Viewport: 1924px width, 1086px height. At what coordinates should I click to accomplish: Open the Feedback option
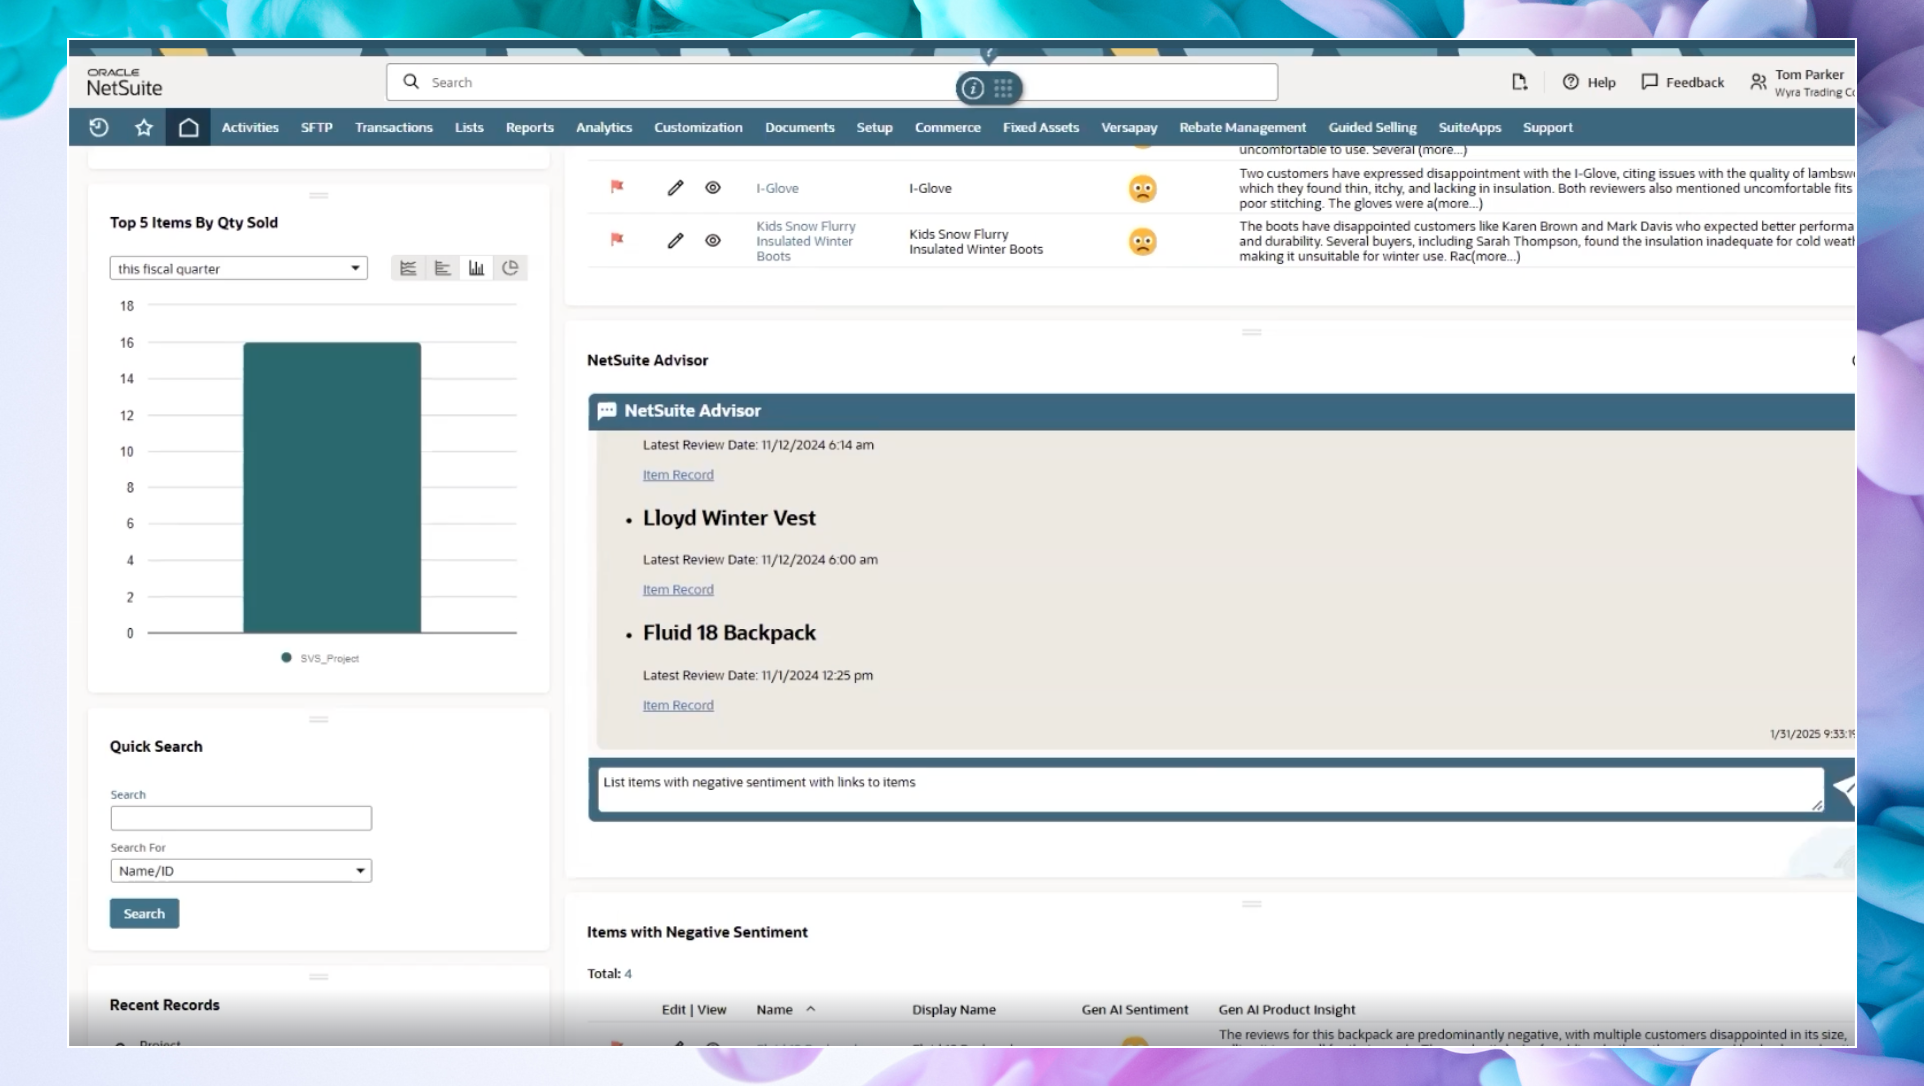pos(1682,82)
